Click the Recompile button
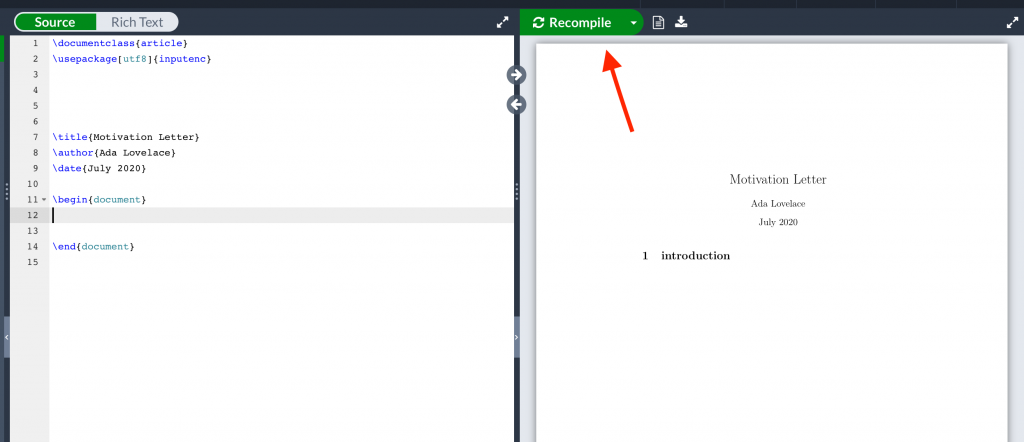This screenshot has height=442, width=1024. pyautogui.click(x=573, y=23)
